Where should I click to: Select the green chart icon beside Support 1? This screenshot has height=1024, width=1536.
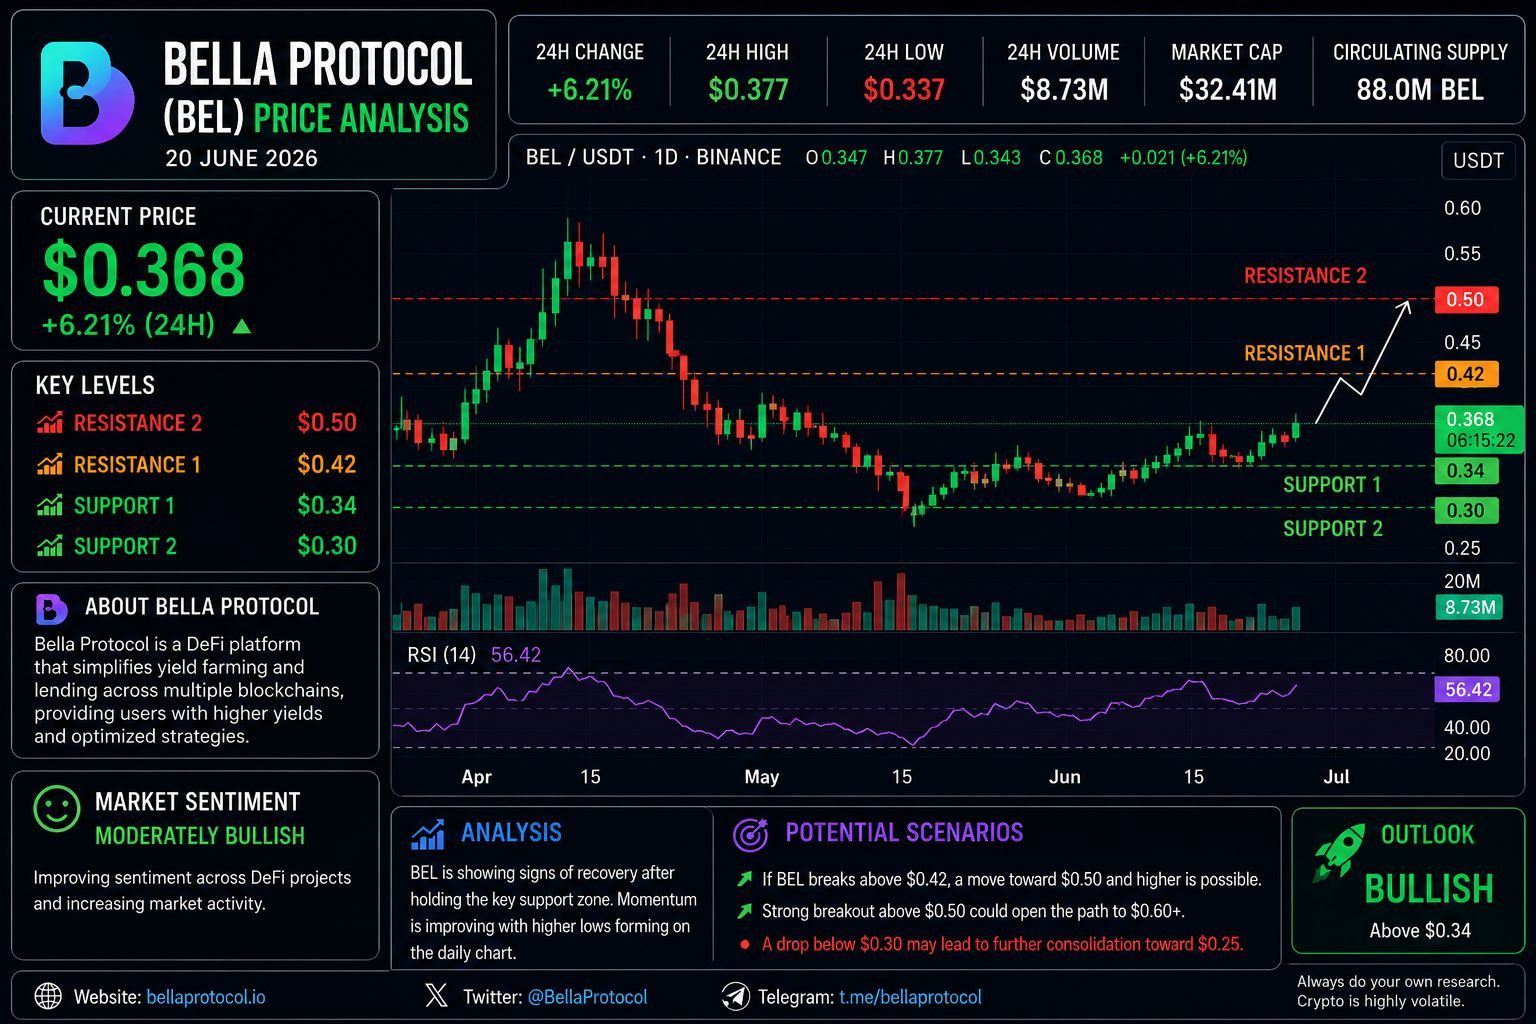(49, 506)
